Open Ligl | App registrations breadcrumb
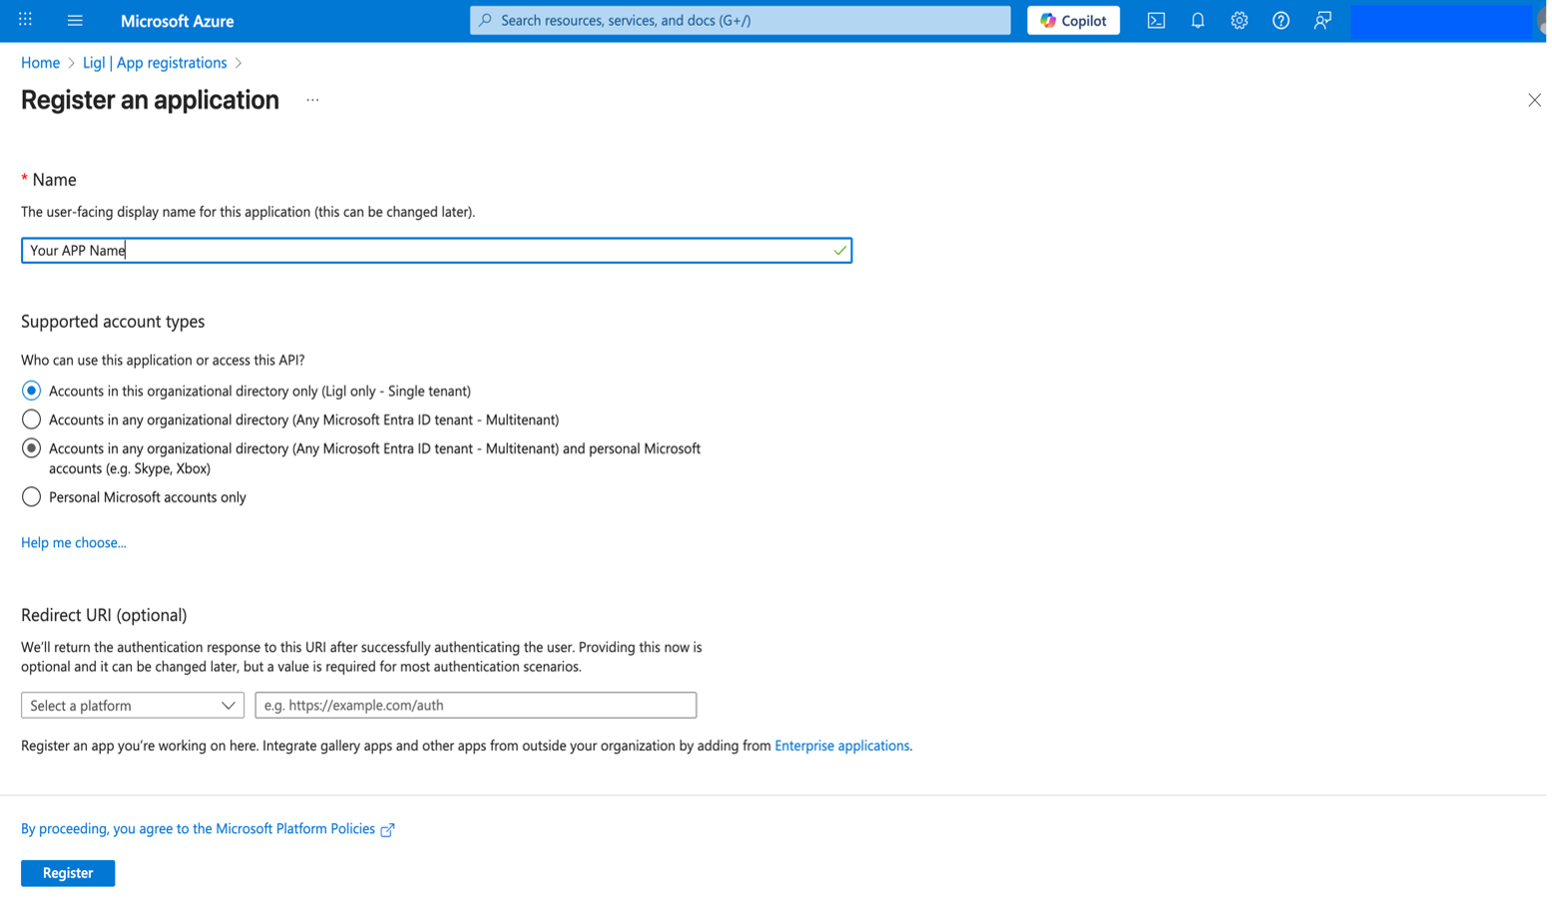The height and width of the screenshot is (916, 1552). point(155,62)
